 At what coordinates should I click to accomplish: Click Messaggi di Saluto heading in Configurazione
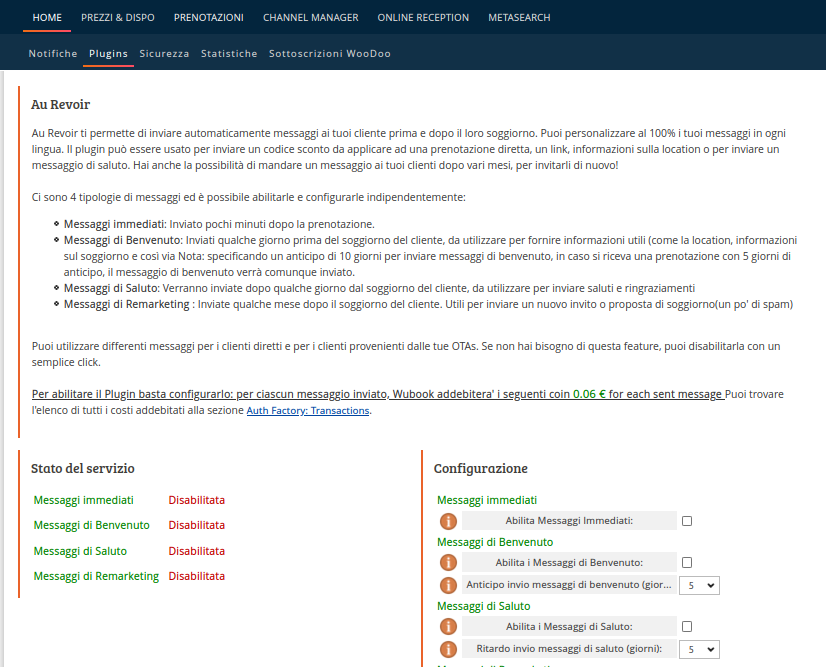484,606
